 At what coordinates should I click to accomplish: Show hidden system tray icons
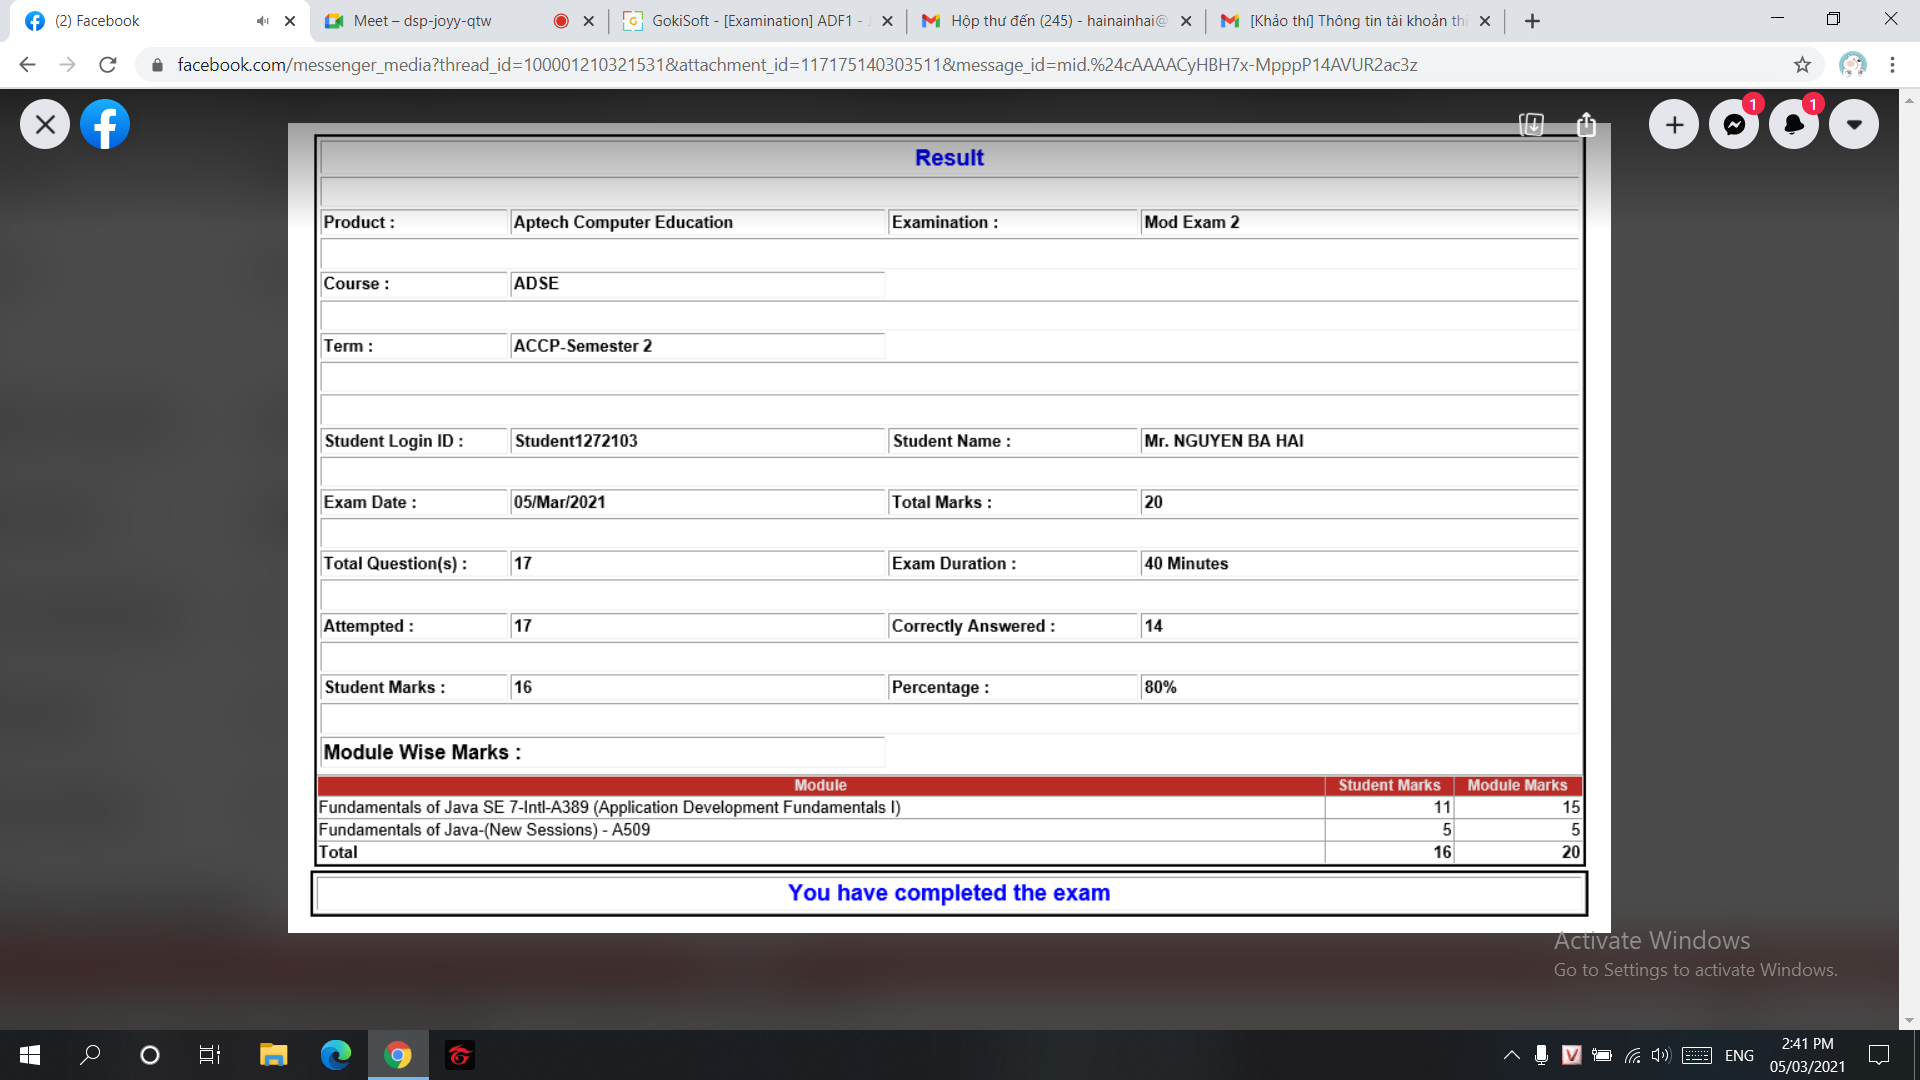tap(1512, 1055)
